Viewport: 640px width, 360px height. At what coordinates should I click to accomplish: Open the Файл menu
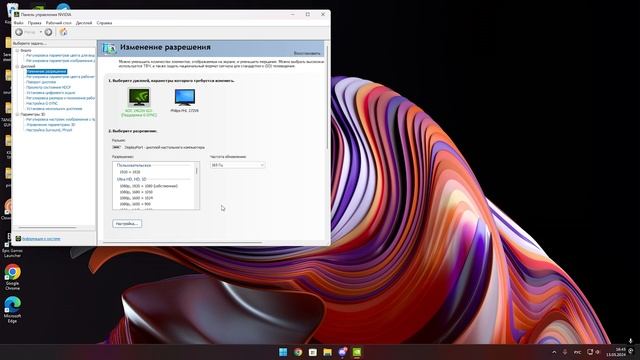(19, 23)
